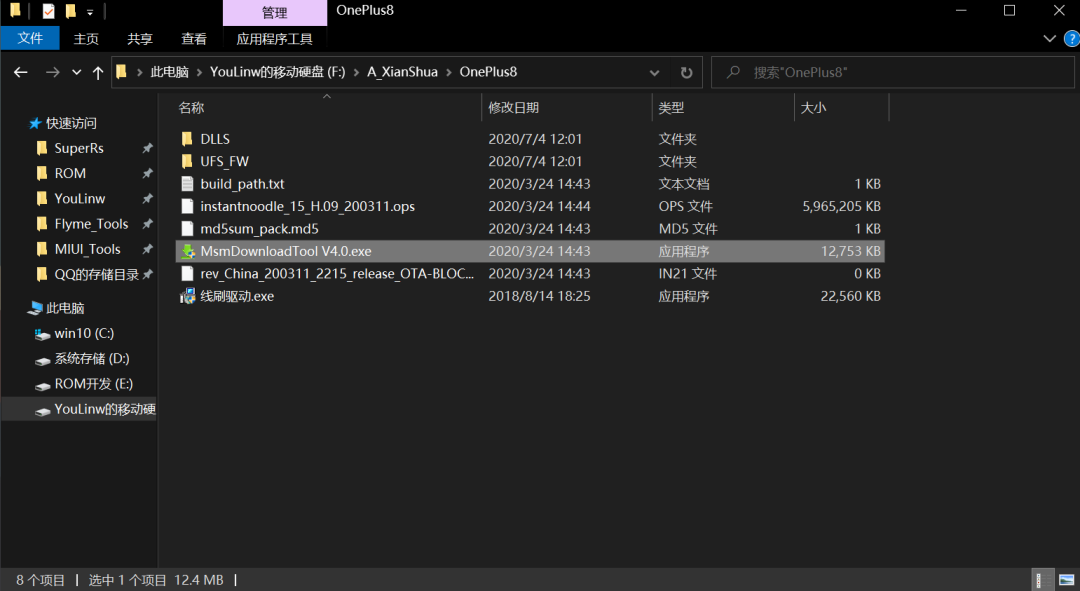Refresh the current folder view
This screenshot has height=591, width=1080.
point(687,72)
